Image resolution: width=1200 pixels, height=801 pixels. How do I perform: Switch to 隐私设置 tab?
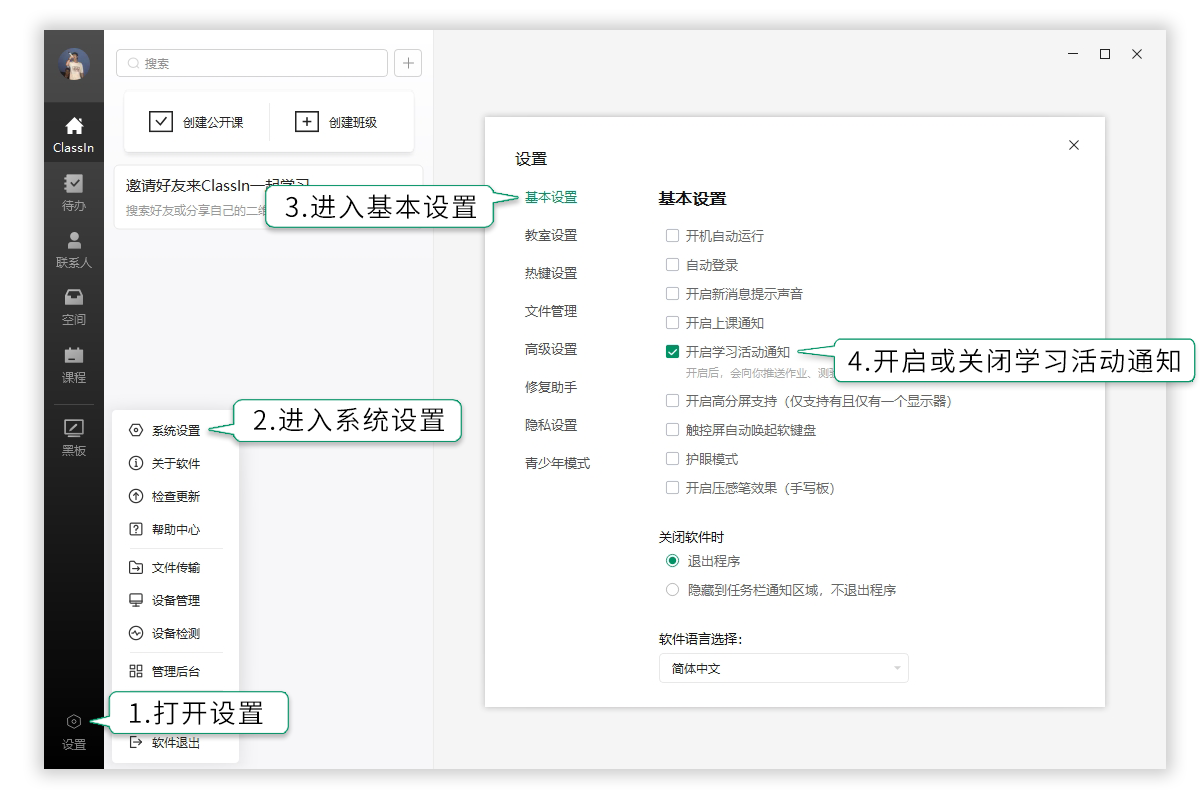(x=551, y=425)
